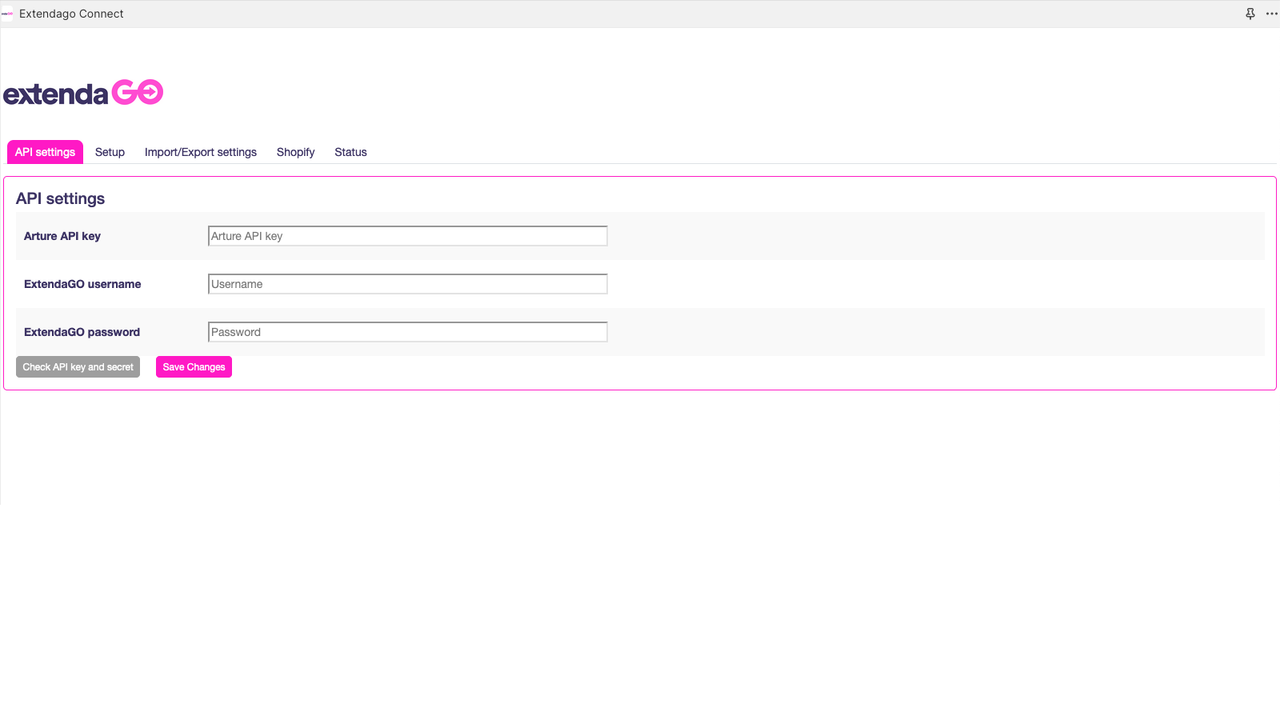Select the Setup tab
1280x720 pixels.
click(110, 152)
